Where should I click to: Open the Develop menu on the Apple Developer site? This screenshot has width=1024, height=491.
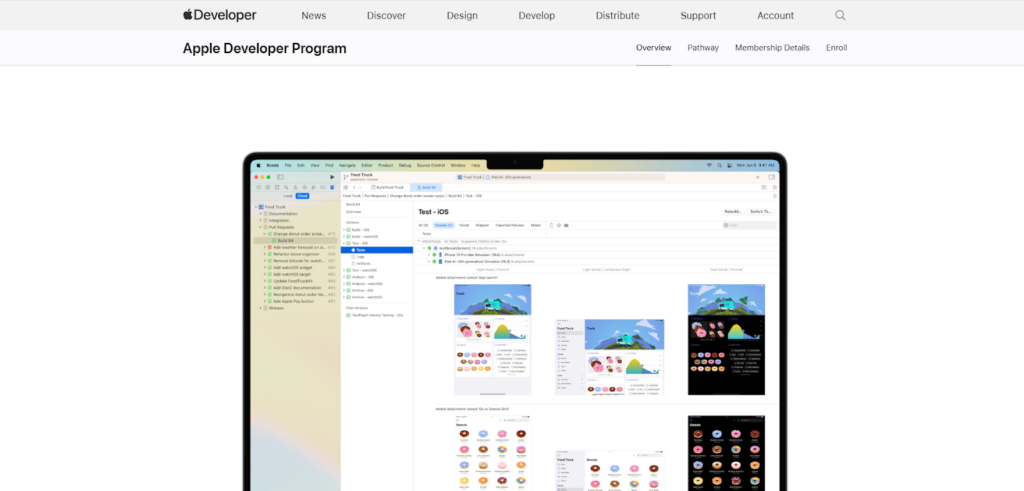(x=536, y=16)
